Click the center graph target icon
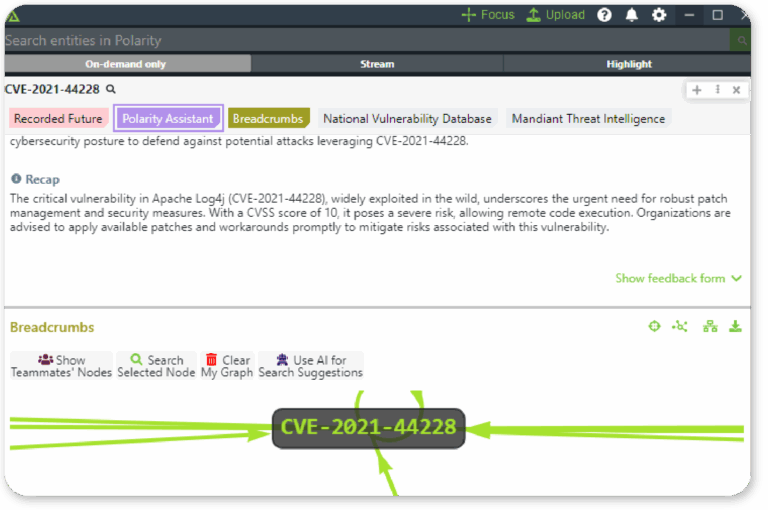 [655, 326]
